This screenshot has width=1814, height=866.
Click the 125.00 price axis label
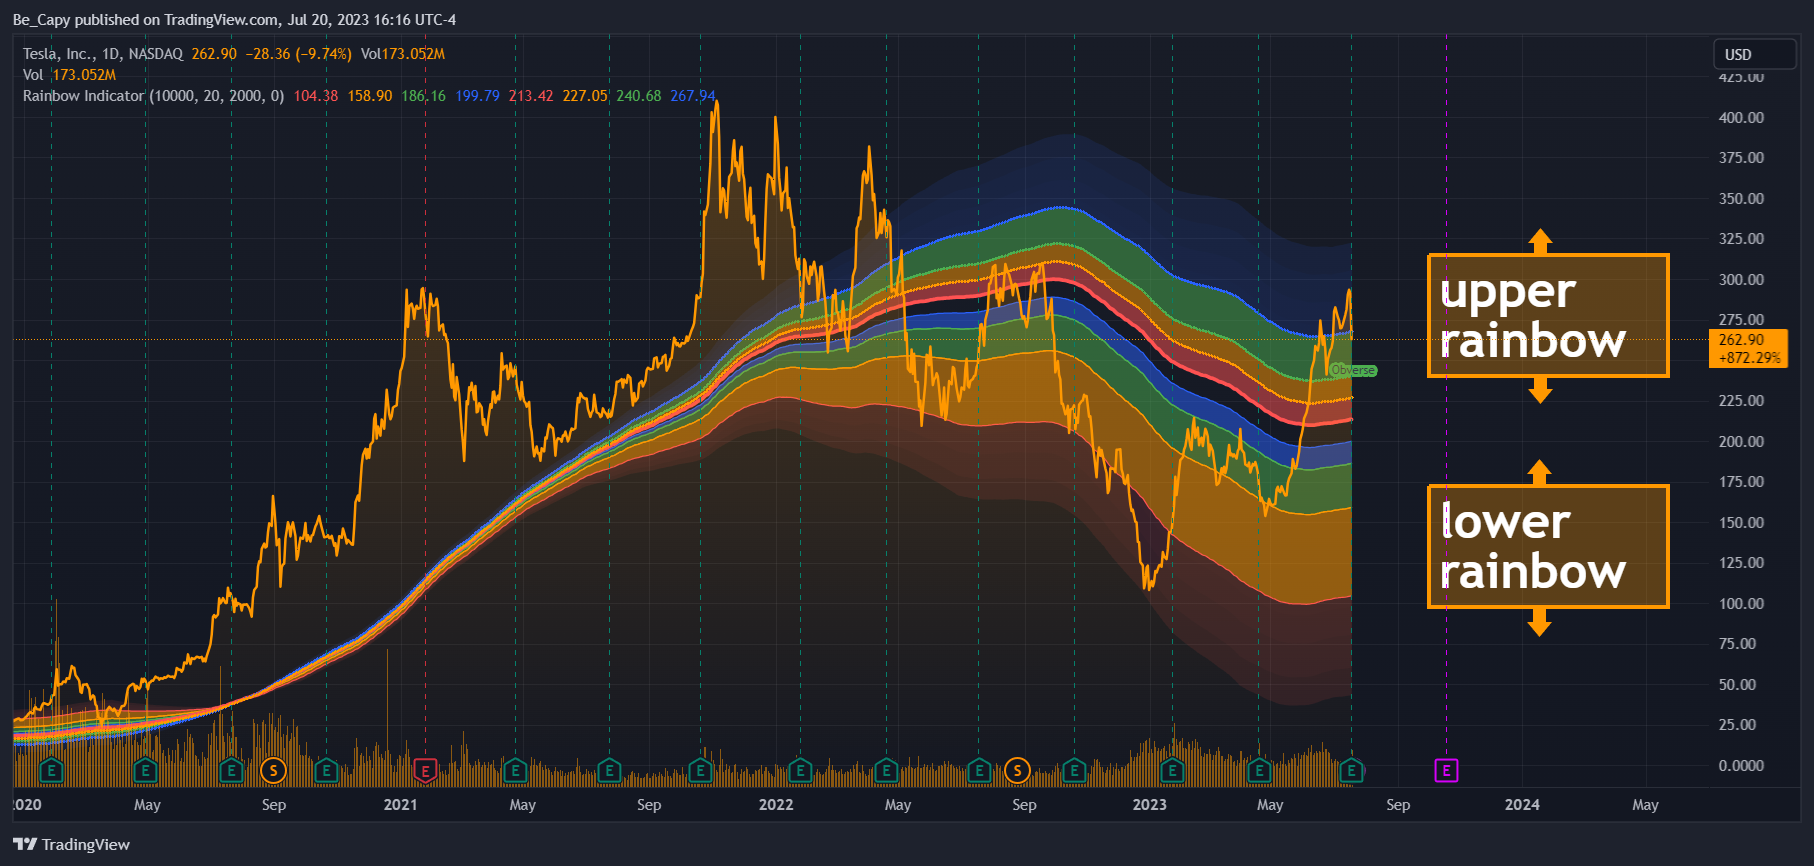coord(1741,563)
